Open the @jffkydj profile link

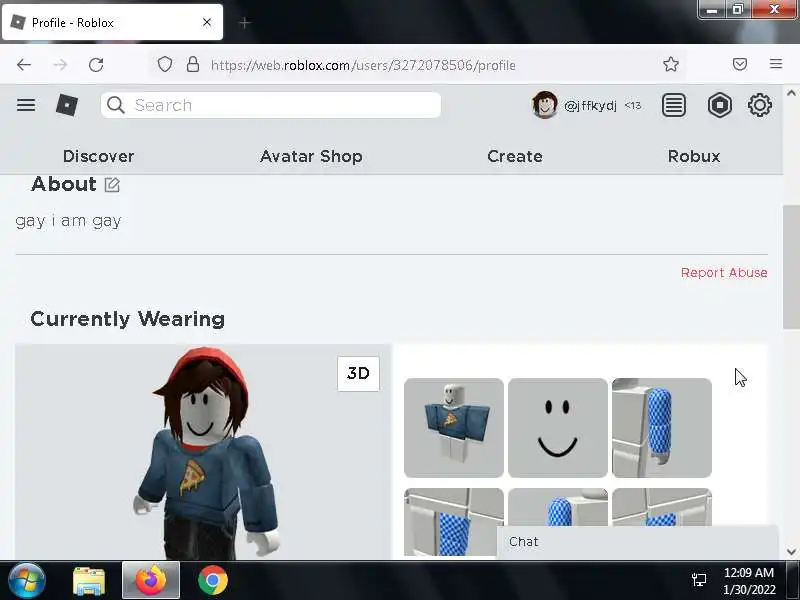coord(590,106)
